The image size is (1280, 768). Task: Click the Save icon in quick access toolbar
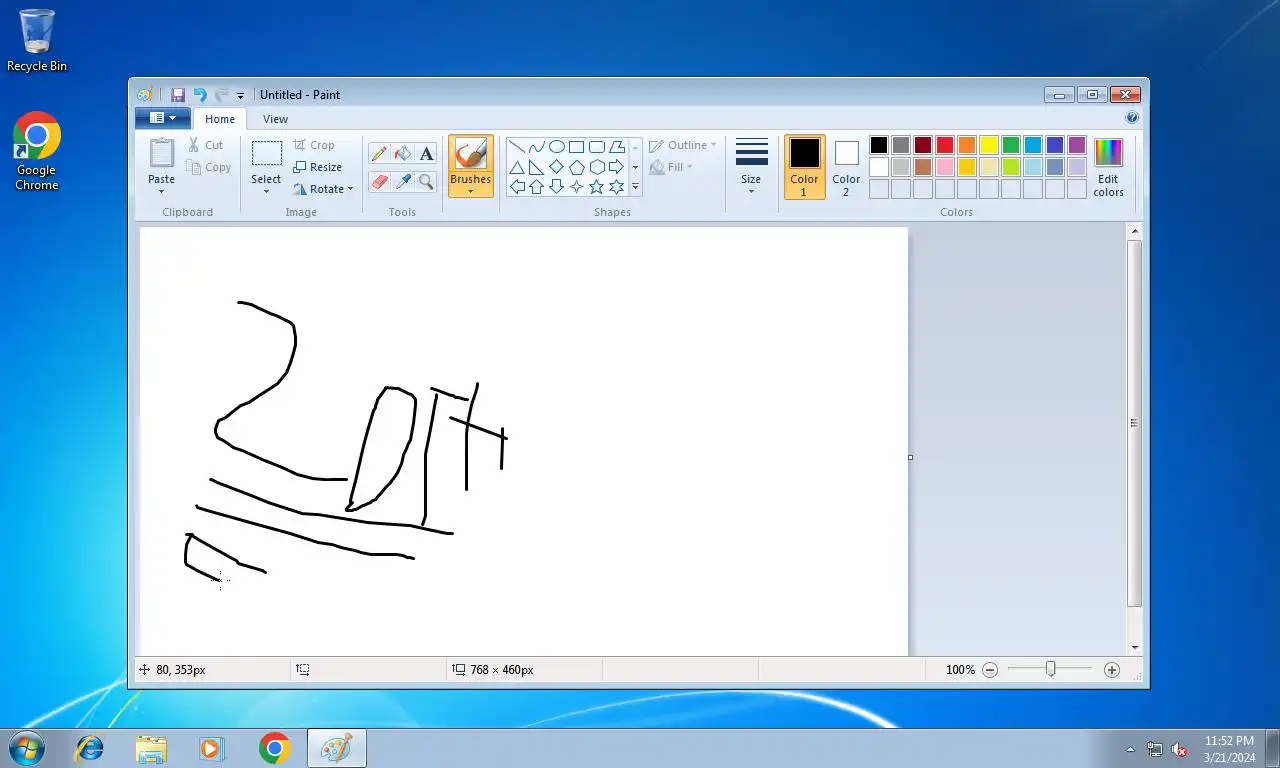[x=178, y=95]
